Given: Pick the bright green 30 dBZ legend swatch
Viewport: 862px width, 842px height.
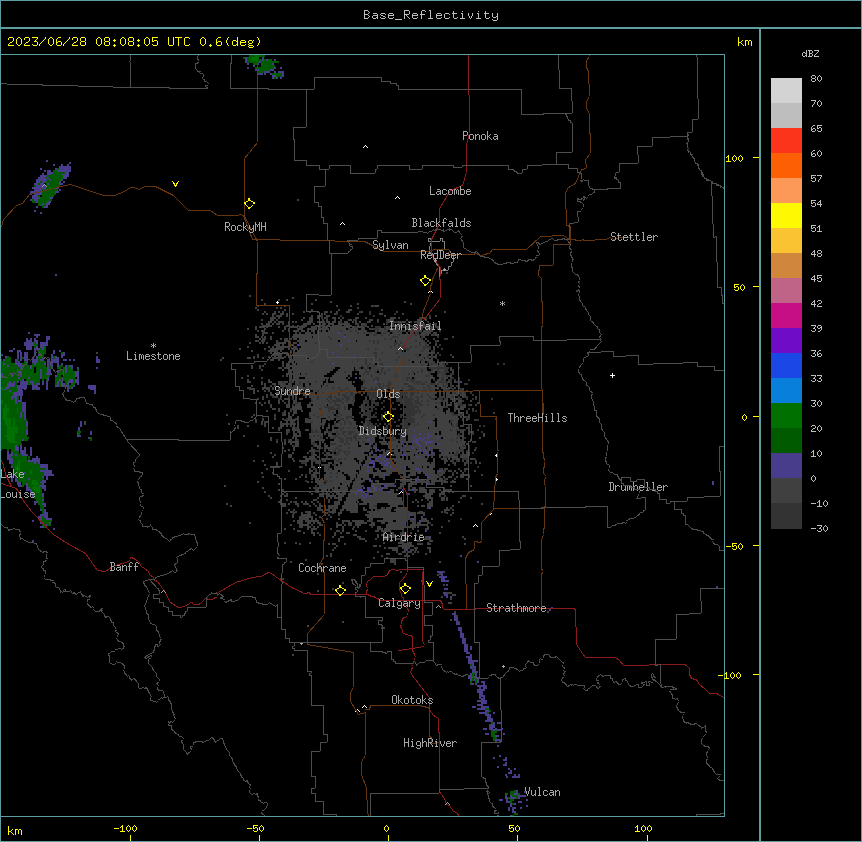Looking at the screenshot, I should [786, 416].
